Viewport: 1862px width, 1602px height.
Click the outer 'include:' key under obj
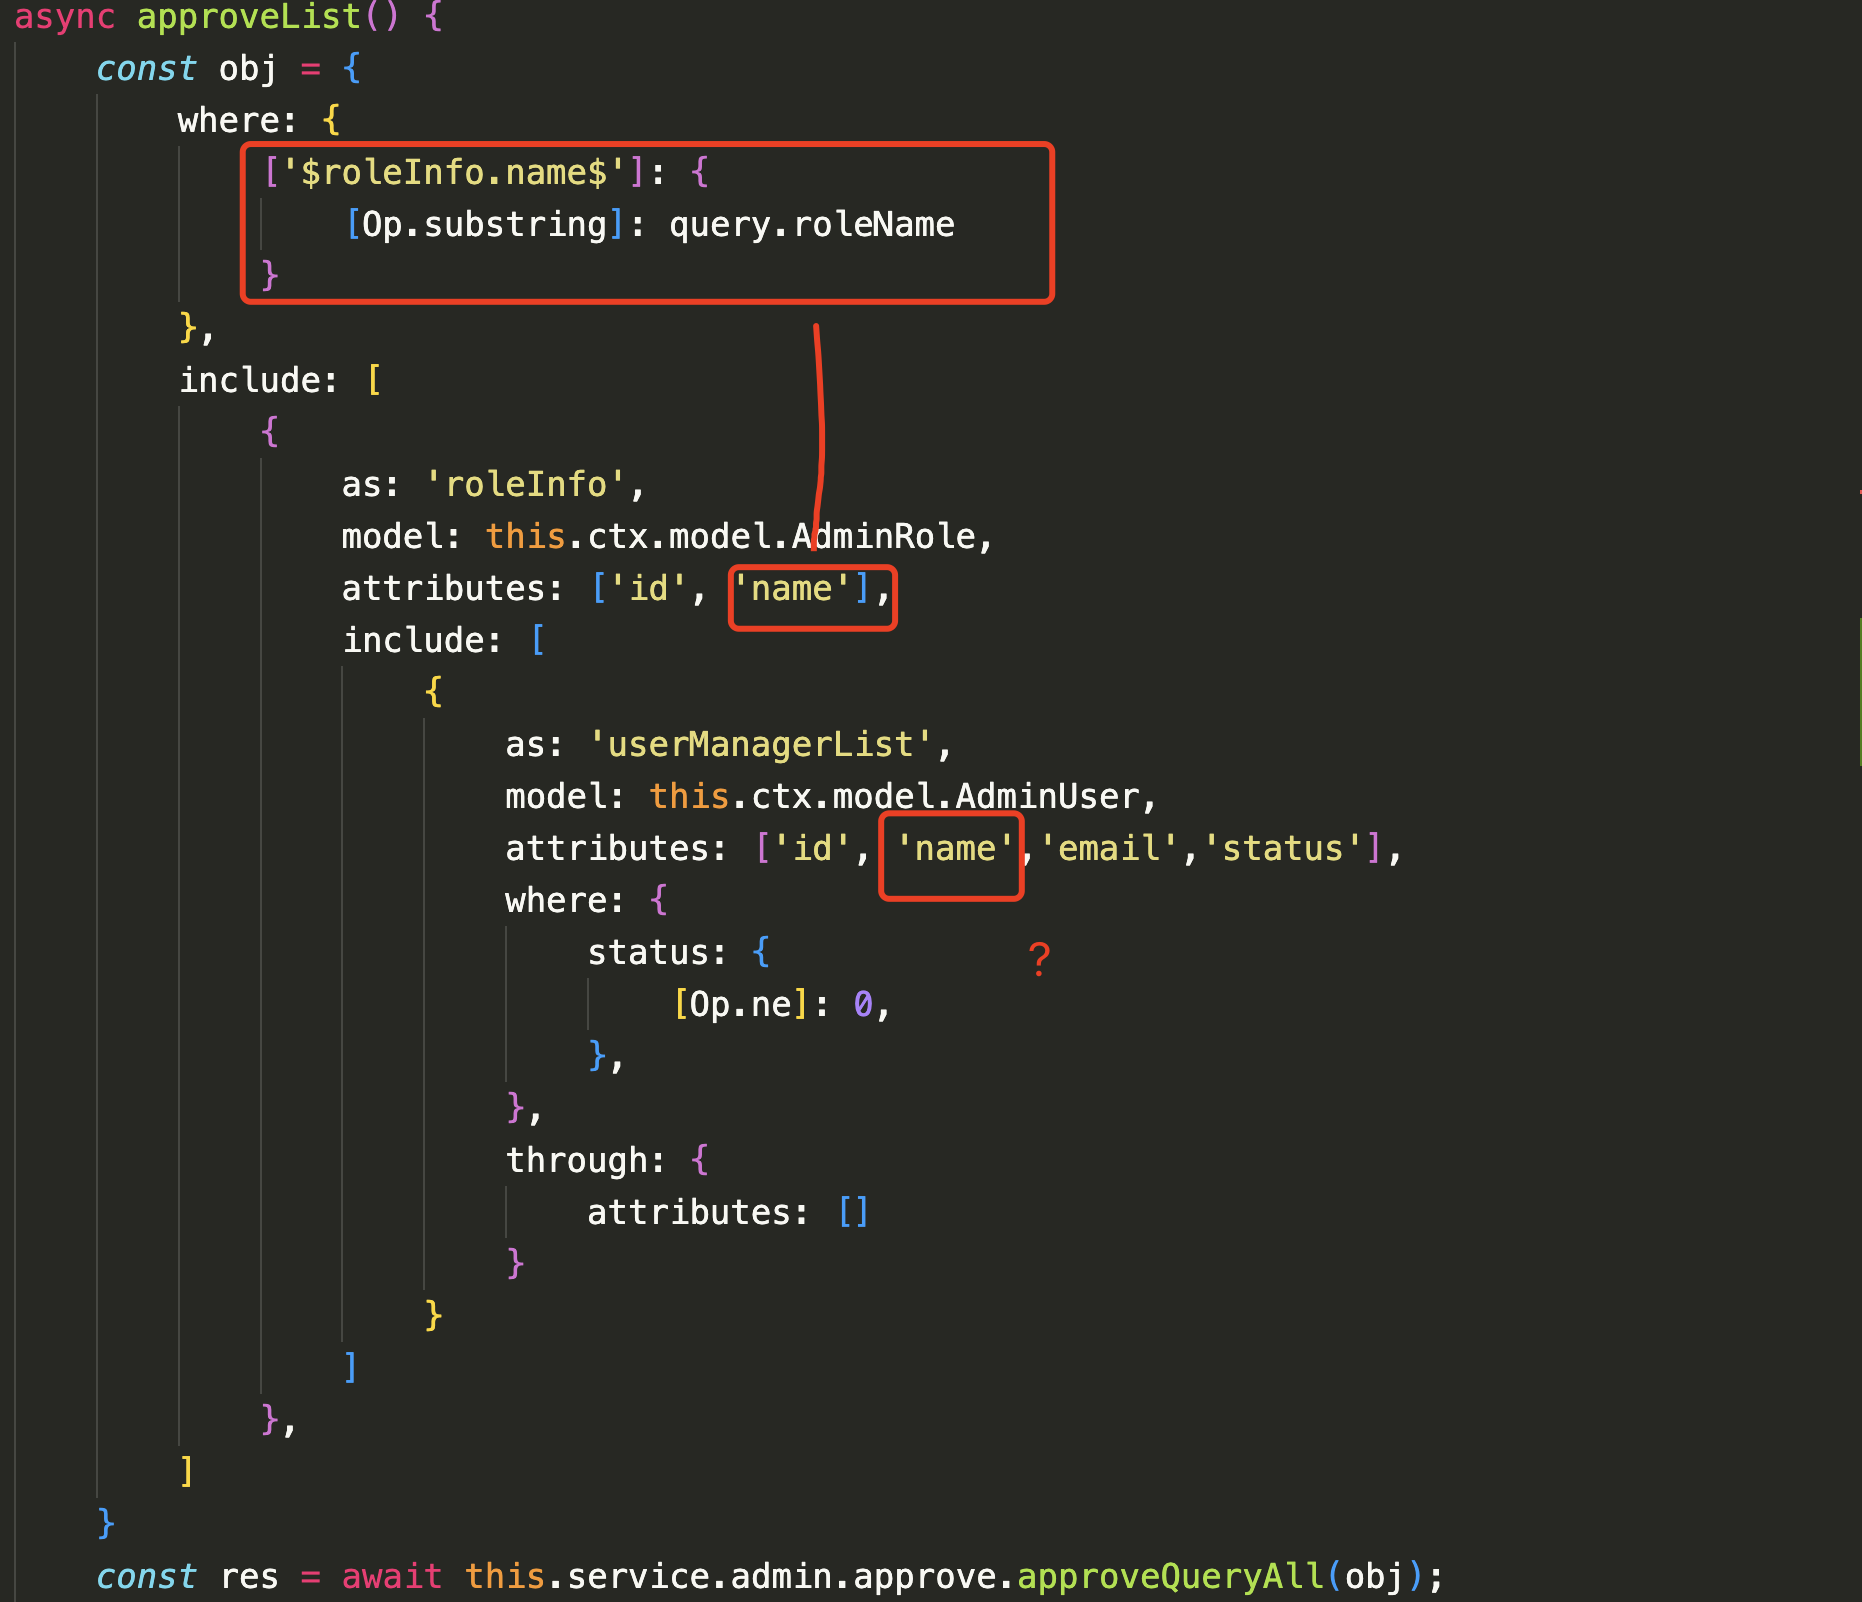coord(259,380)
